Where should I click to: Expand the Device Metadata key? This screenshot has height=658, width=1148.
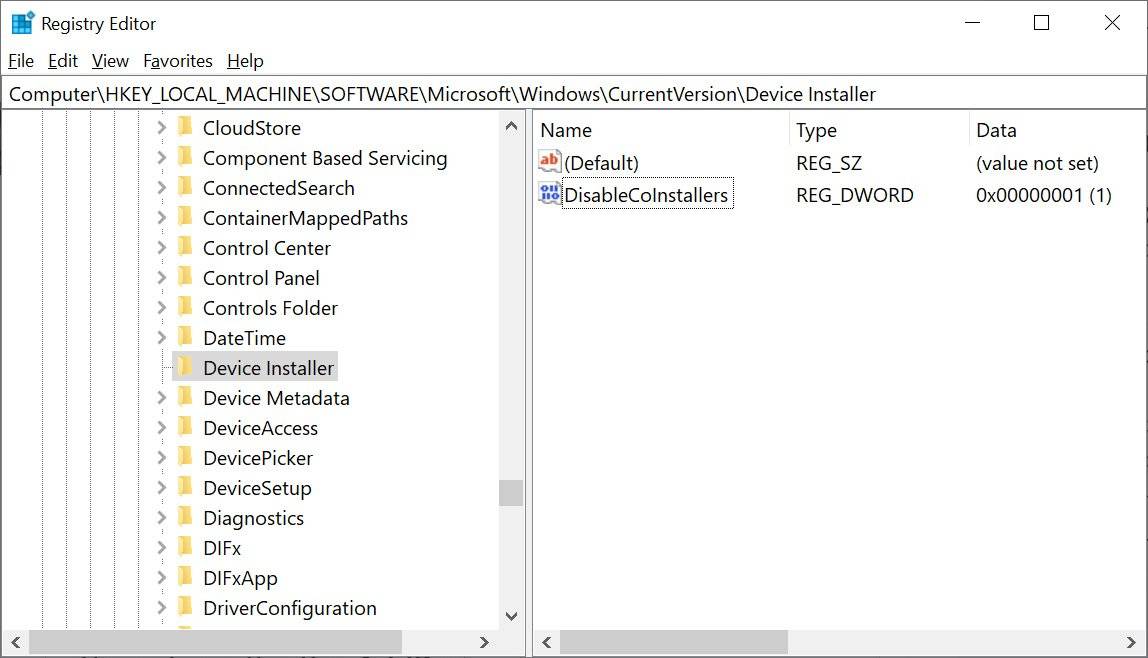pyautogui.click(x=162, y=397)
